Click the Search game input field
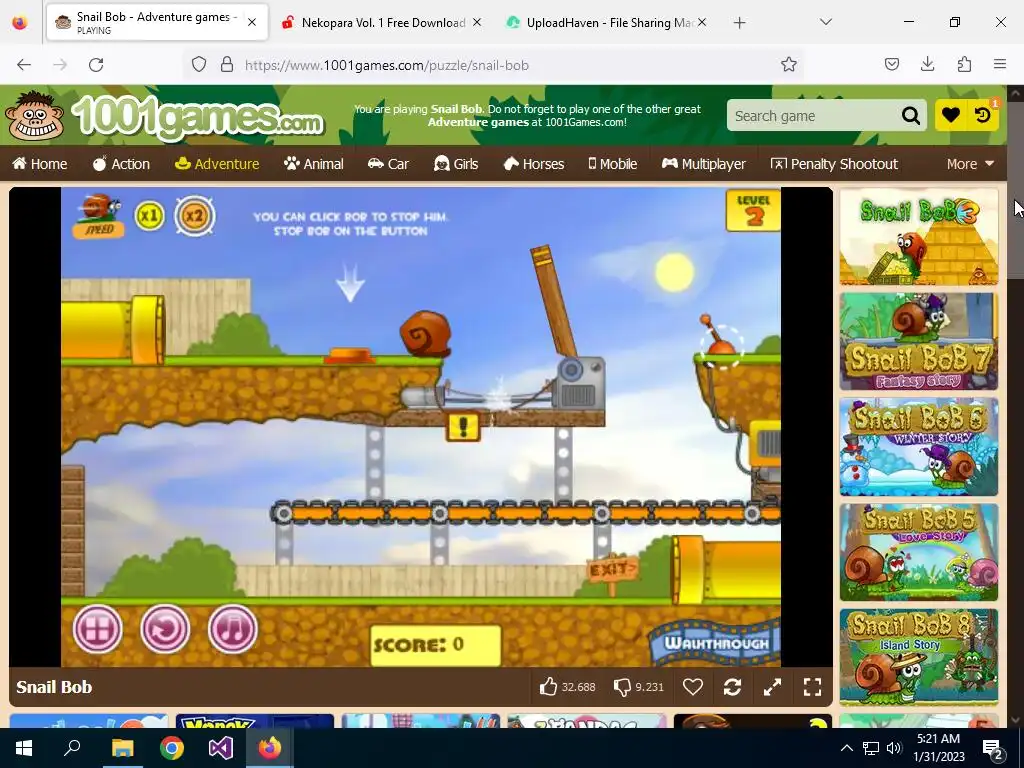1024x768 pixels. [813, 116]
